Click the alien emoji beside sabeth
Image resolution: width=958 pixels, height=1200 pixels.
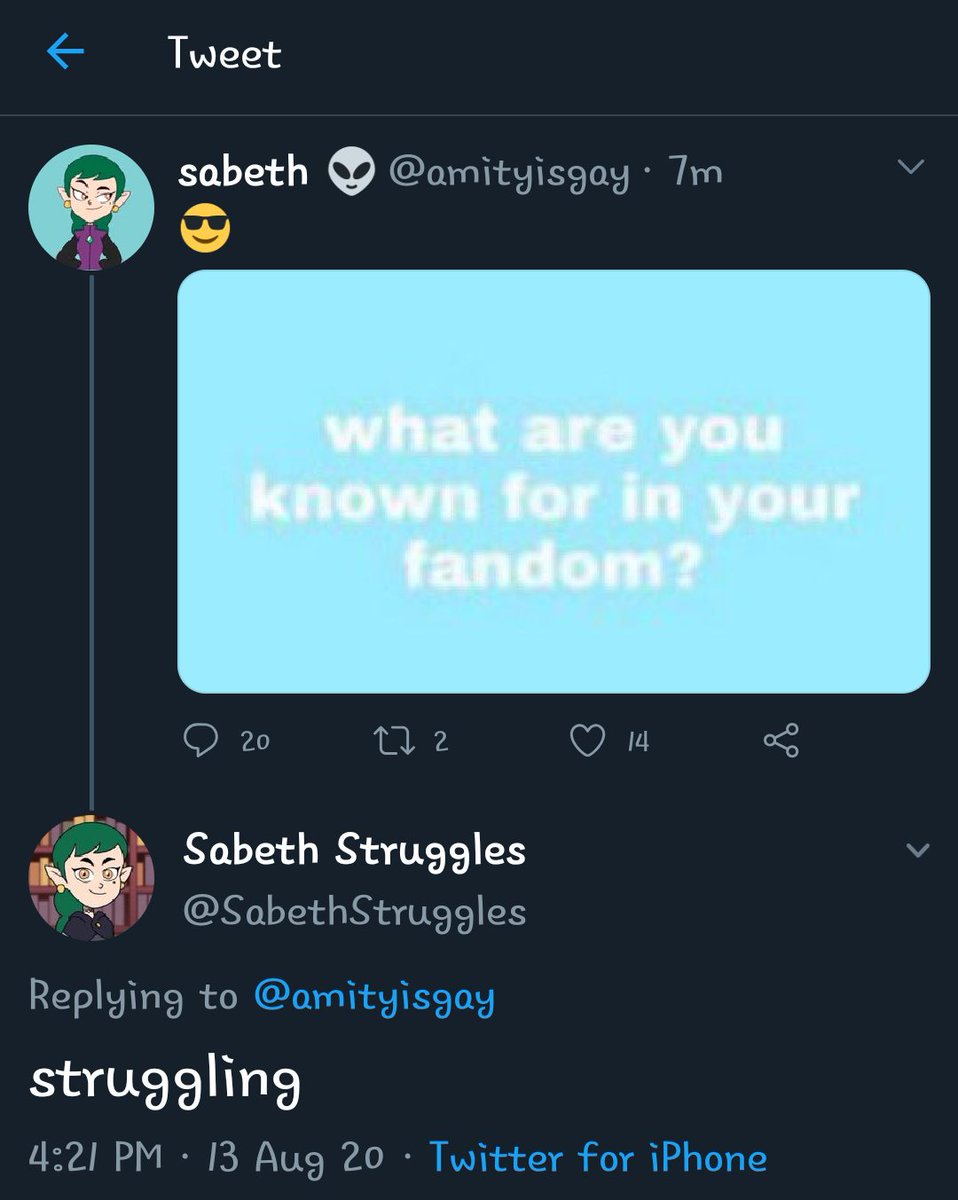click(x=349, y=173)
